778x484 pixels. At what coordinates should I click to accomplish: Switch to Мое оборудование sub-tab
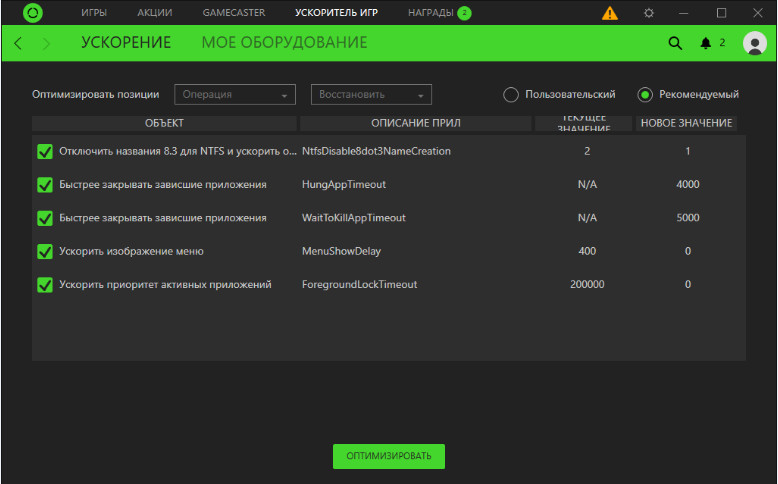[x=284, y=43]
